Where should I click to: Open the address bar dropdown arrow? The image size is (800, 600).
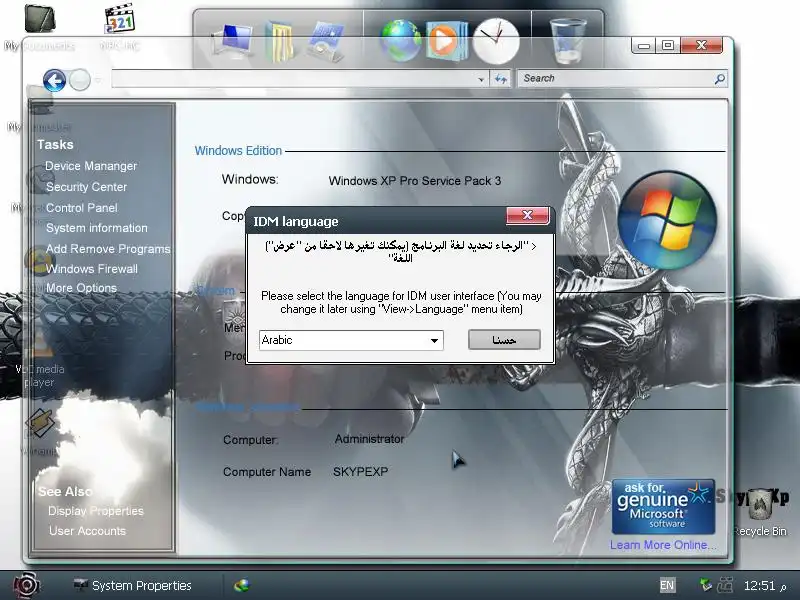click(481, 79)
